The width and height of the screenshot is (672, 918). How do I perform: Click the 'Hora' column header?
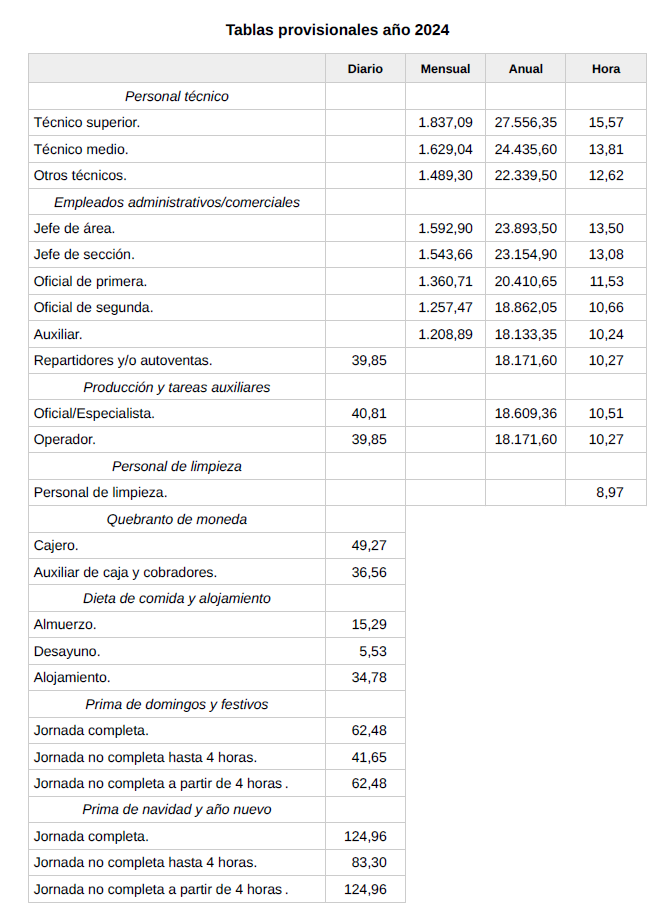click(606, 69)
